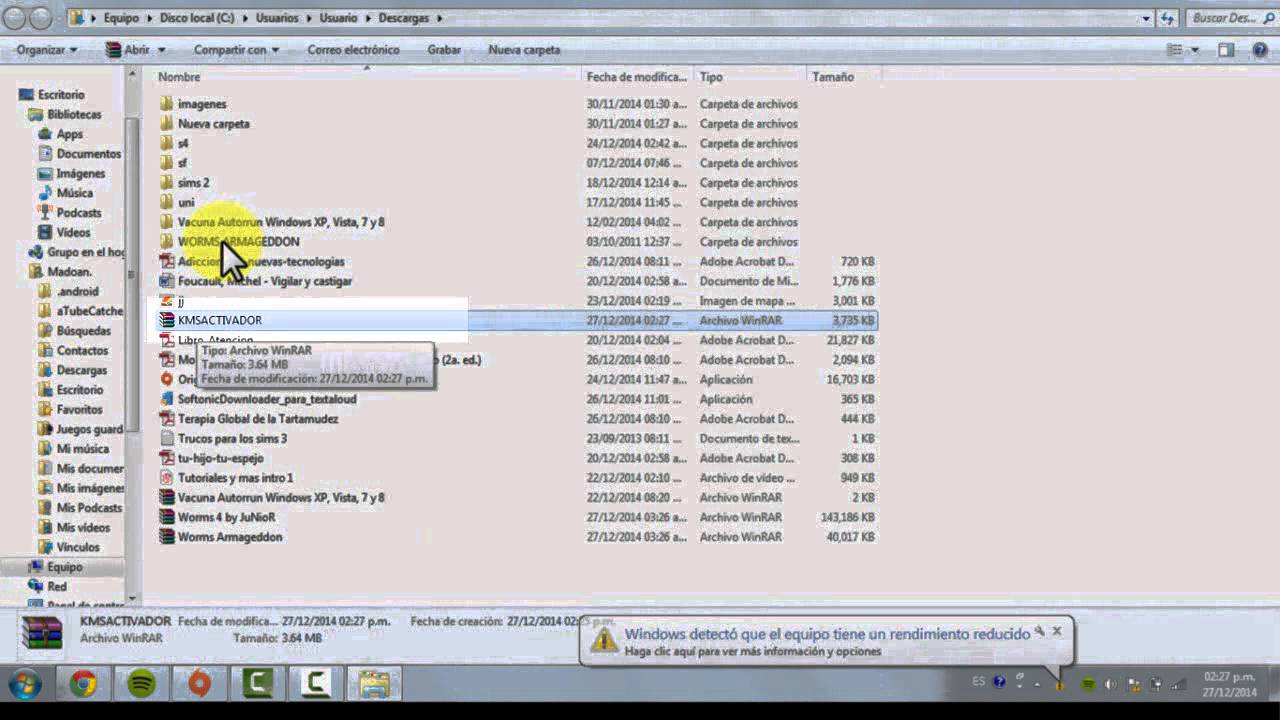Click SoftonicDownloader_para_textaloud application icon

(x=167, y=399)
